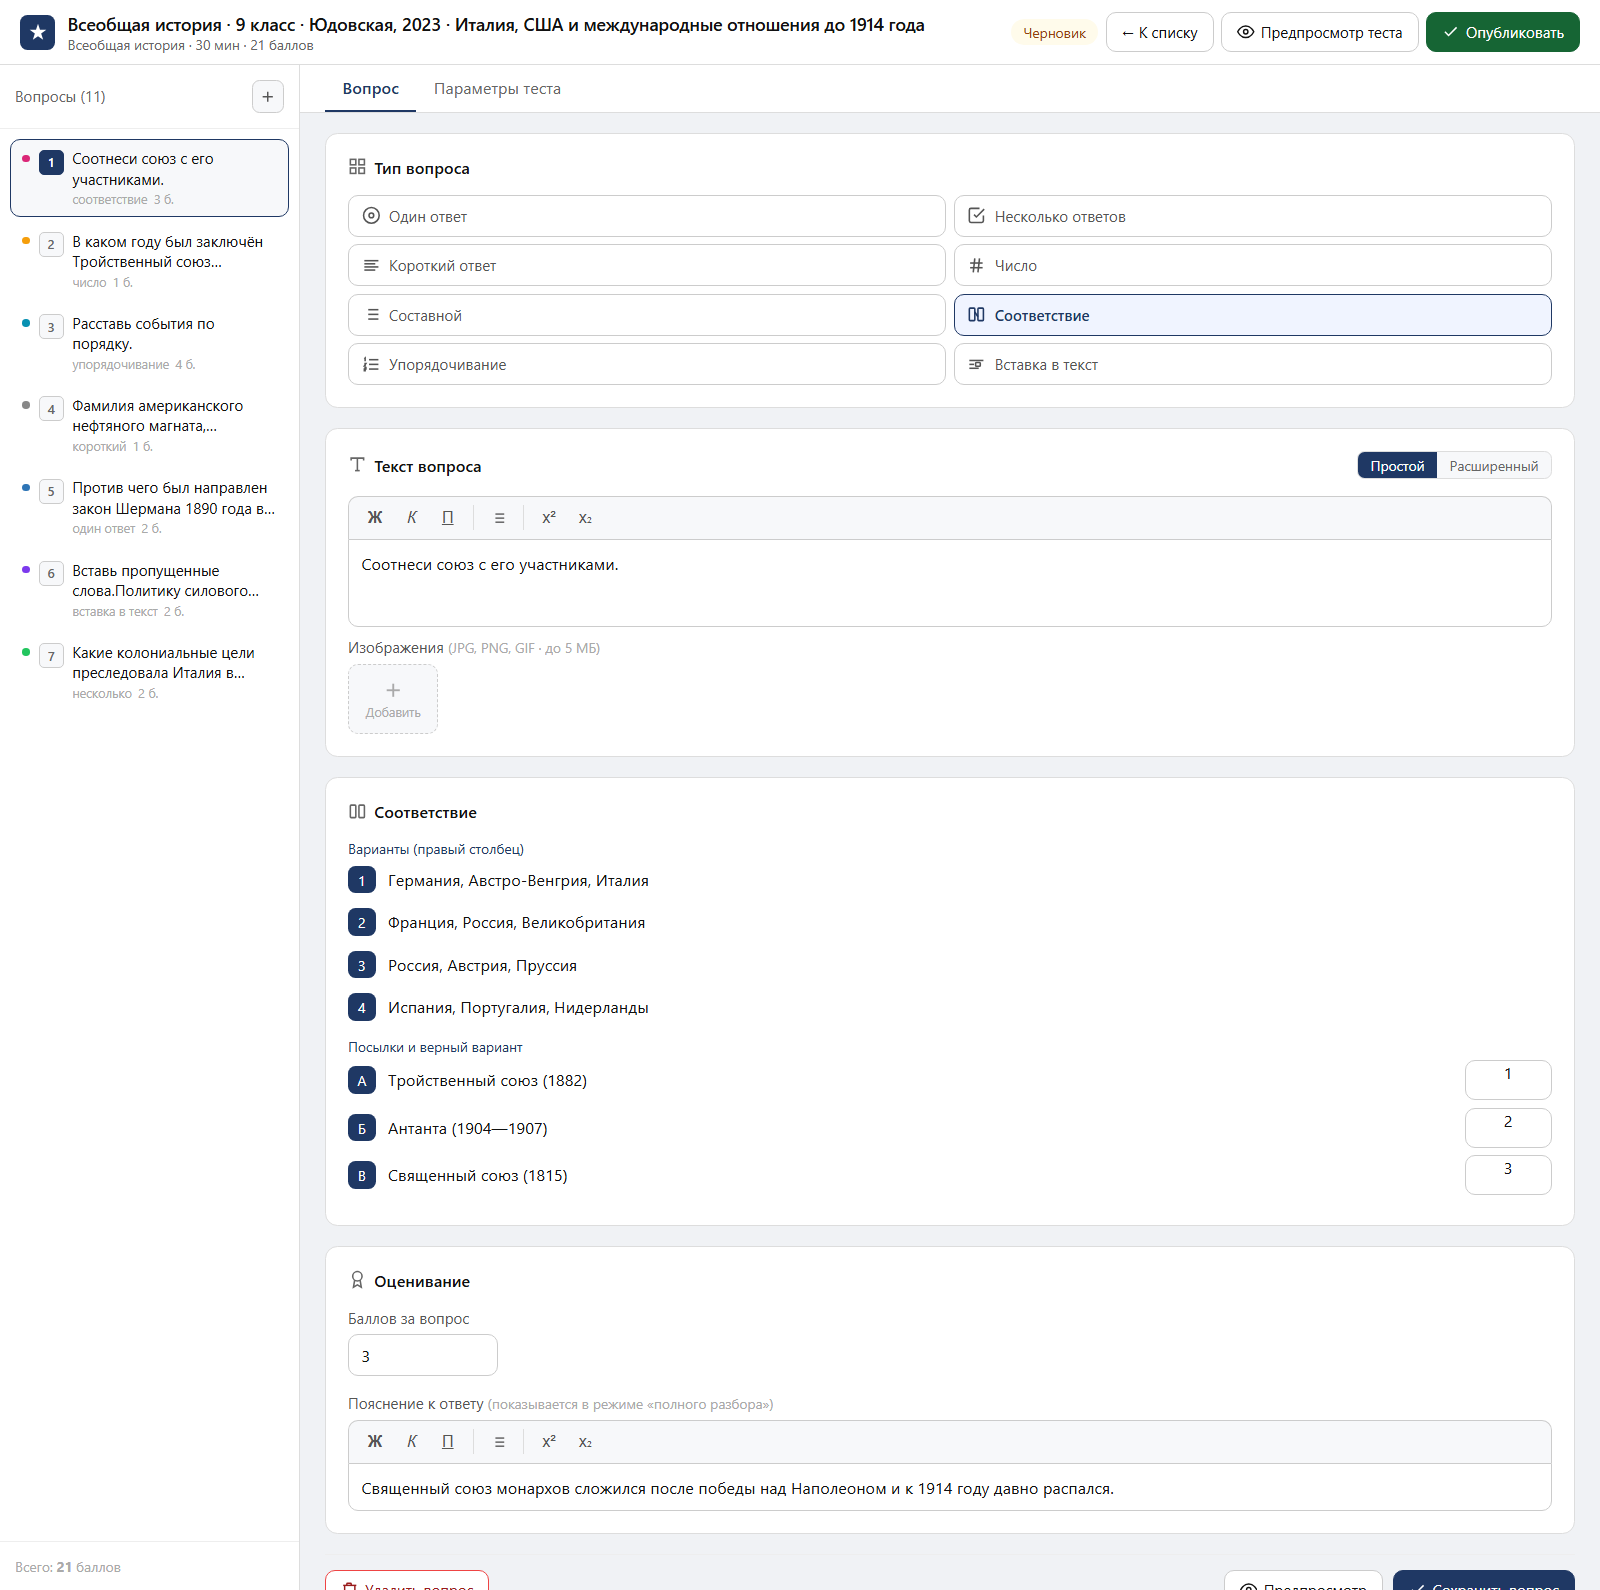
Task: Apply superscript in answer explanation toolbar
Action: [549, 1442]
